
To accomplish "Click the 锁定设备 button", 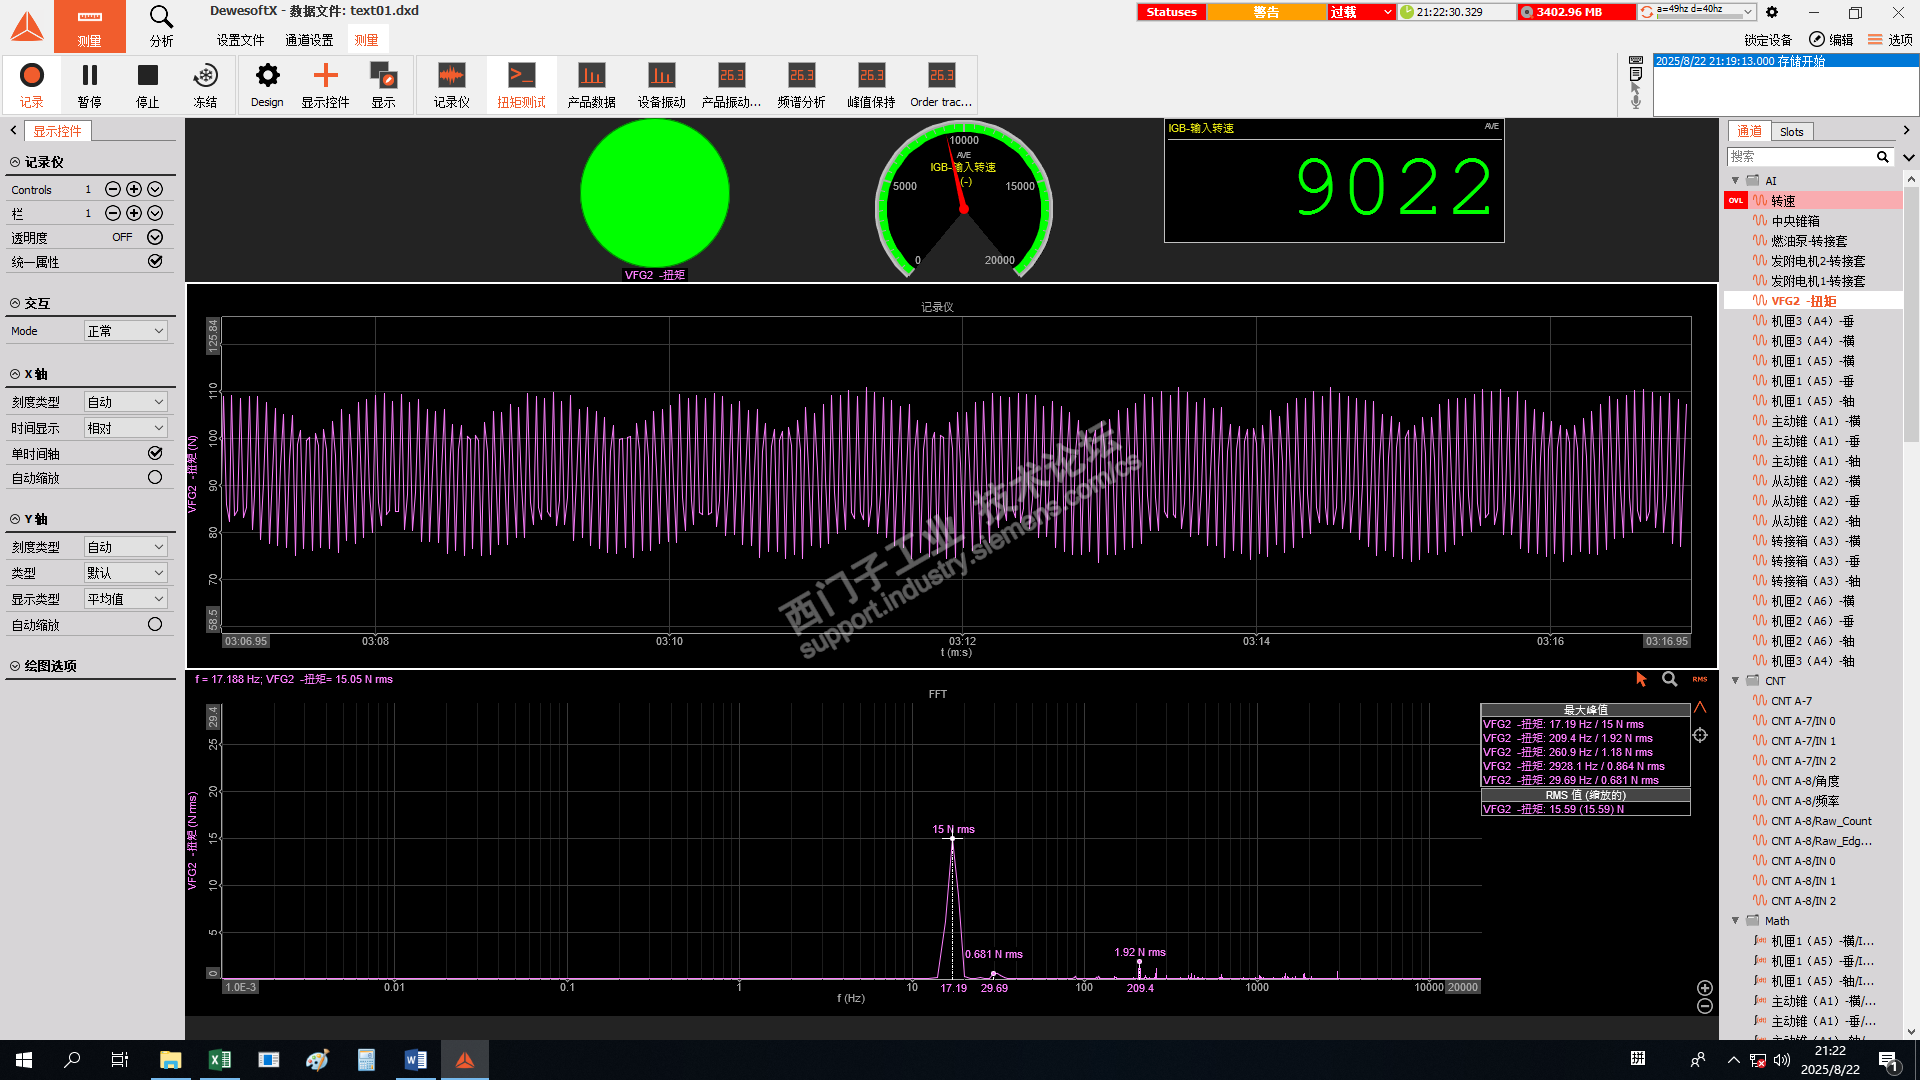I will coord(1768,40).
